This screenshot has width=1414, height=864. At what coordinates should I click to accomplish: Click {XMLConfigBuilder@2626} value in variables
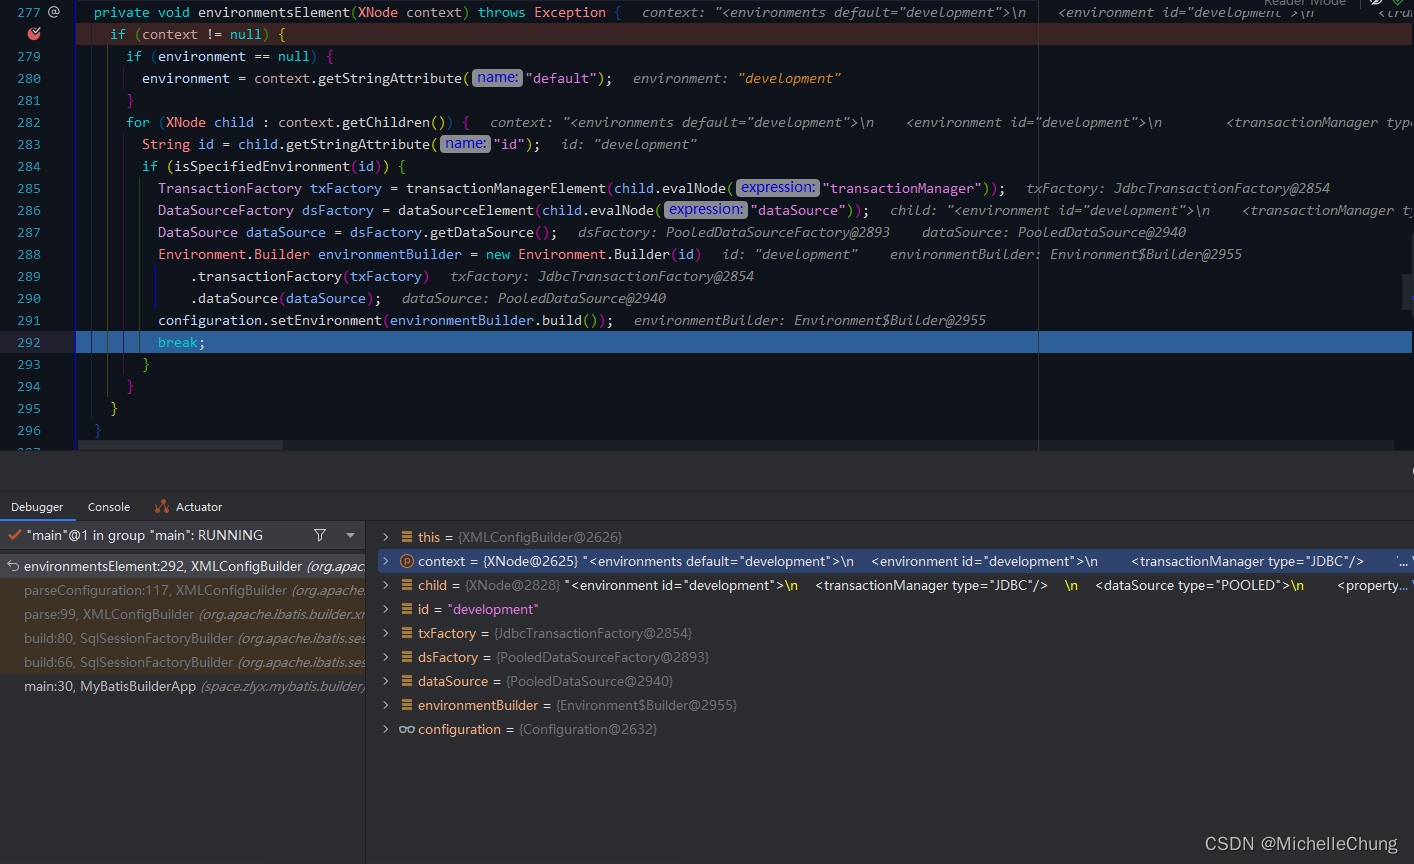point(540,537)
